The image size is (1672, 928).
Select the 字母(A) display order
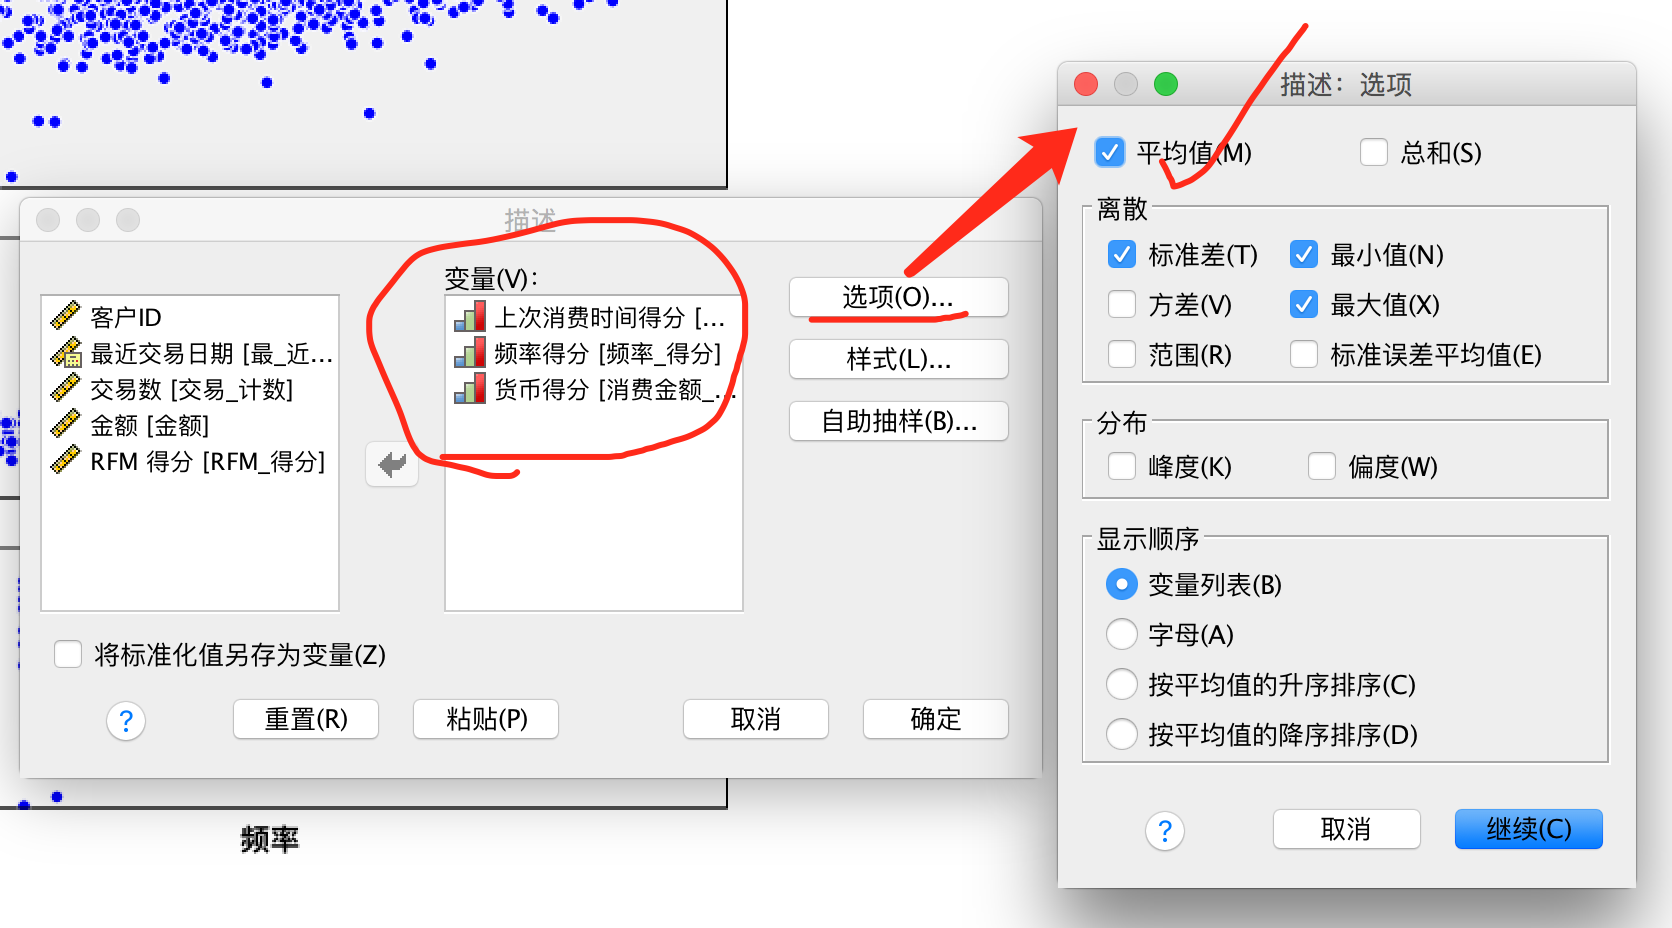tap(1122, 634)
